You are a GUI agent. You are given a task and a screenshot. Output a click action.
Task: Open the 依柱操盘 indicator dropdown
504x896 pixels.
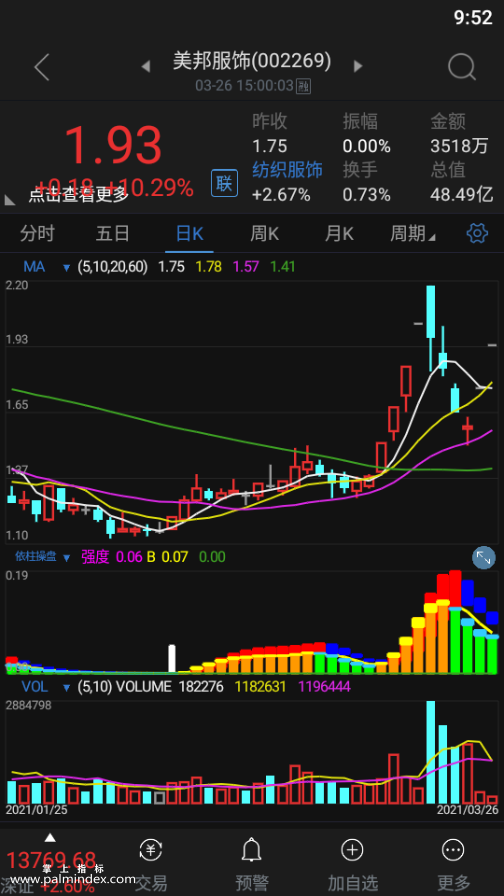point(67,557)
